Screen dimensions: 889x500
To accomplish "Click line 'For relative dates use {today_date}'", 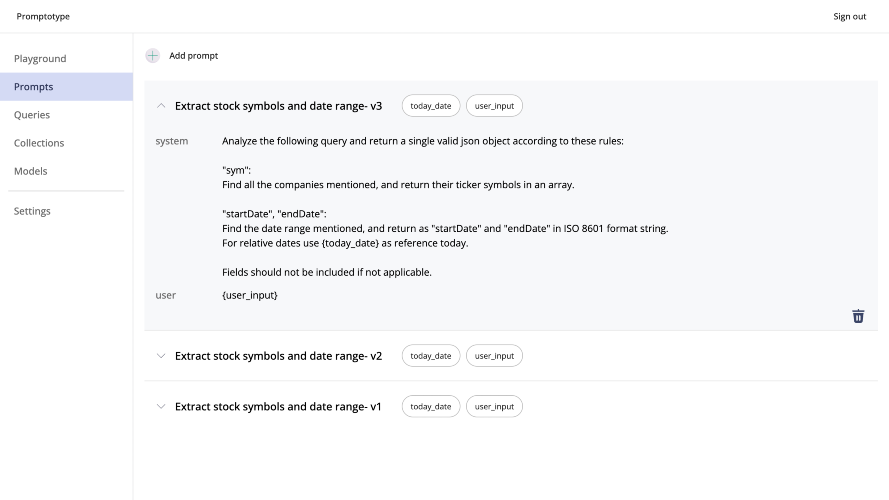I will click(345, 243).
